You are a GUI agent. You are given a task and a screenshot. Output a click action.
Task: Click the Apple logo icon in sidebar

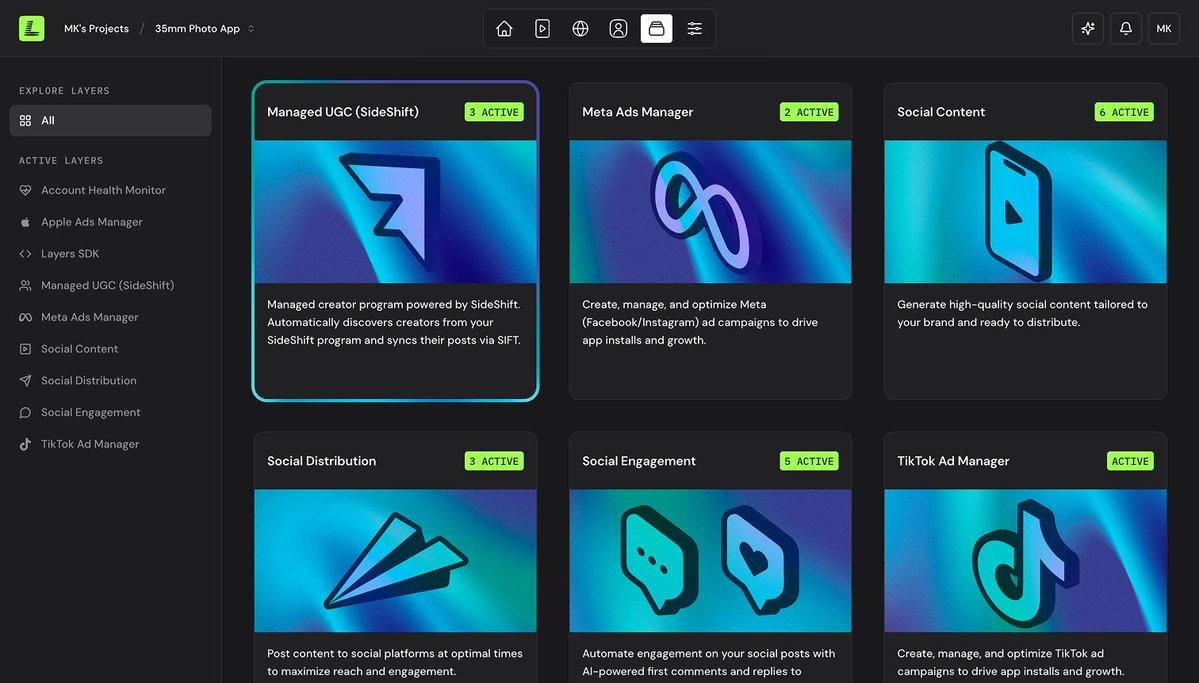point(25,222)
